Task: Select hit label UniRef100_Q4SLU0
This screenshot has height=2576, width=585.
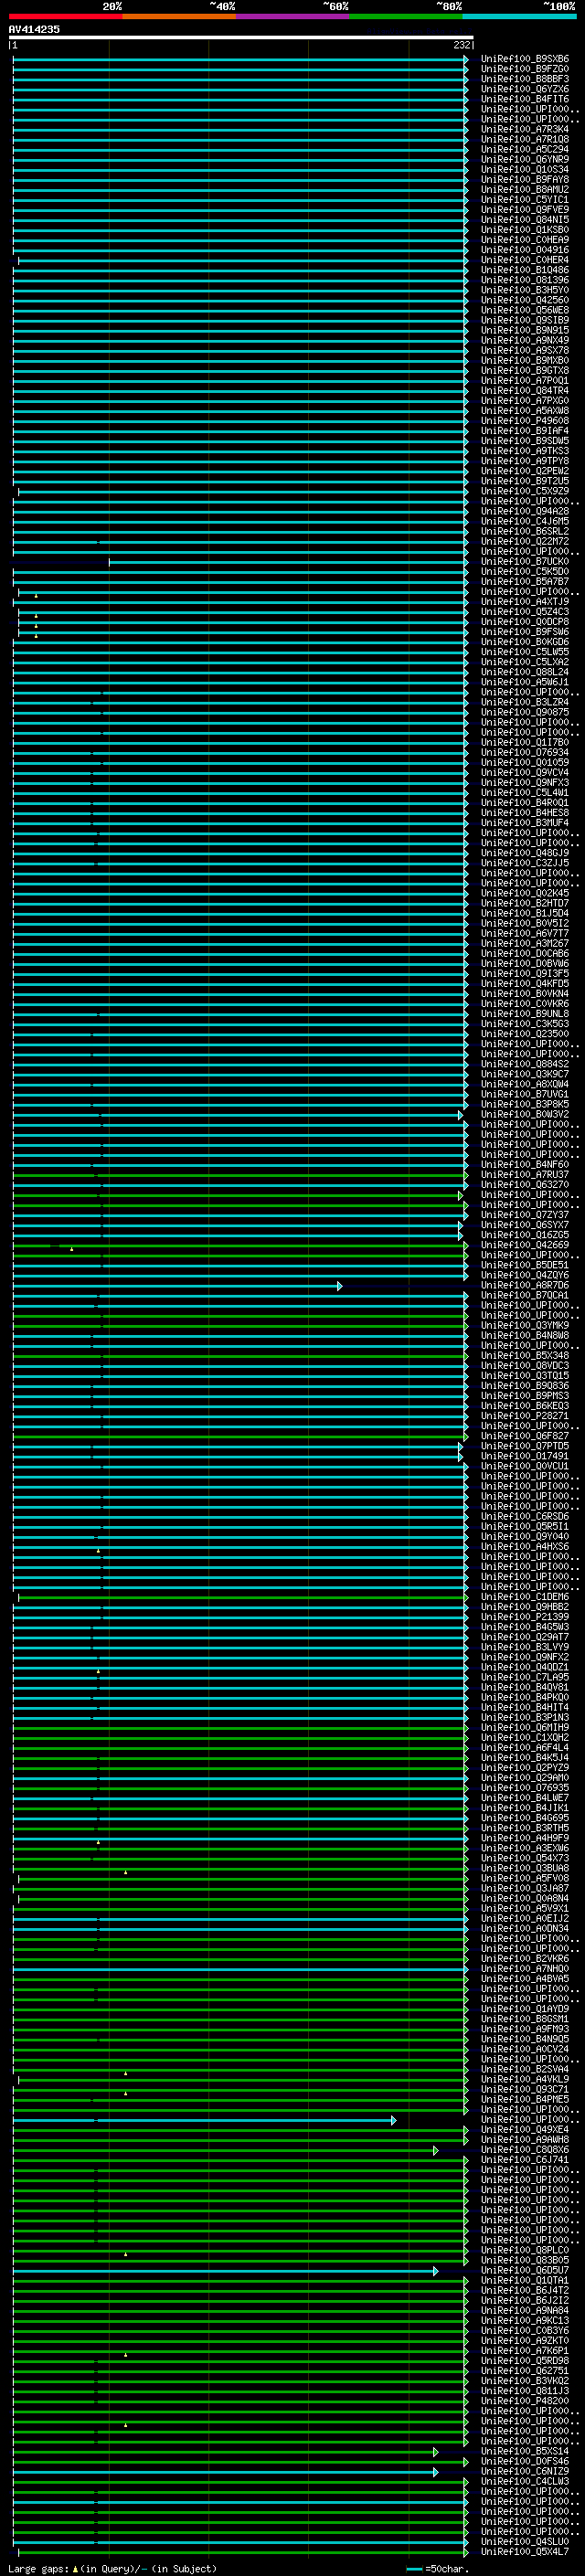Action: point(525,2541)
